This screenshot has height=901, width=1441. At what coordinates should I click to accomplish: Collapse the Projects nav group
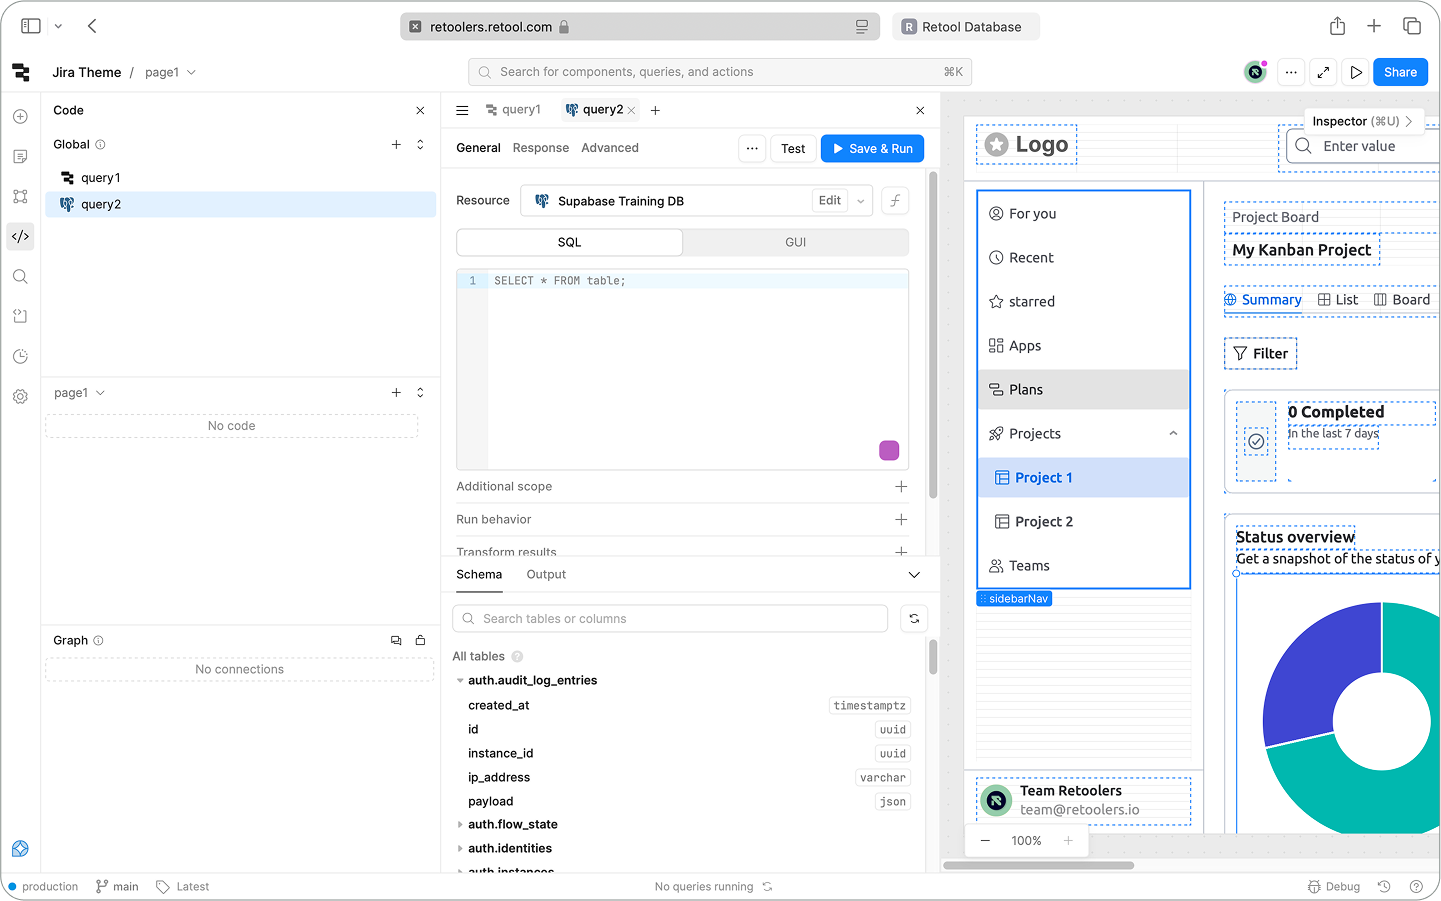pyautogui.click(x=1173, y=434)
